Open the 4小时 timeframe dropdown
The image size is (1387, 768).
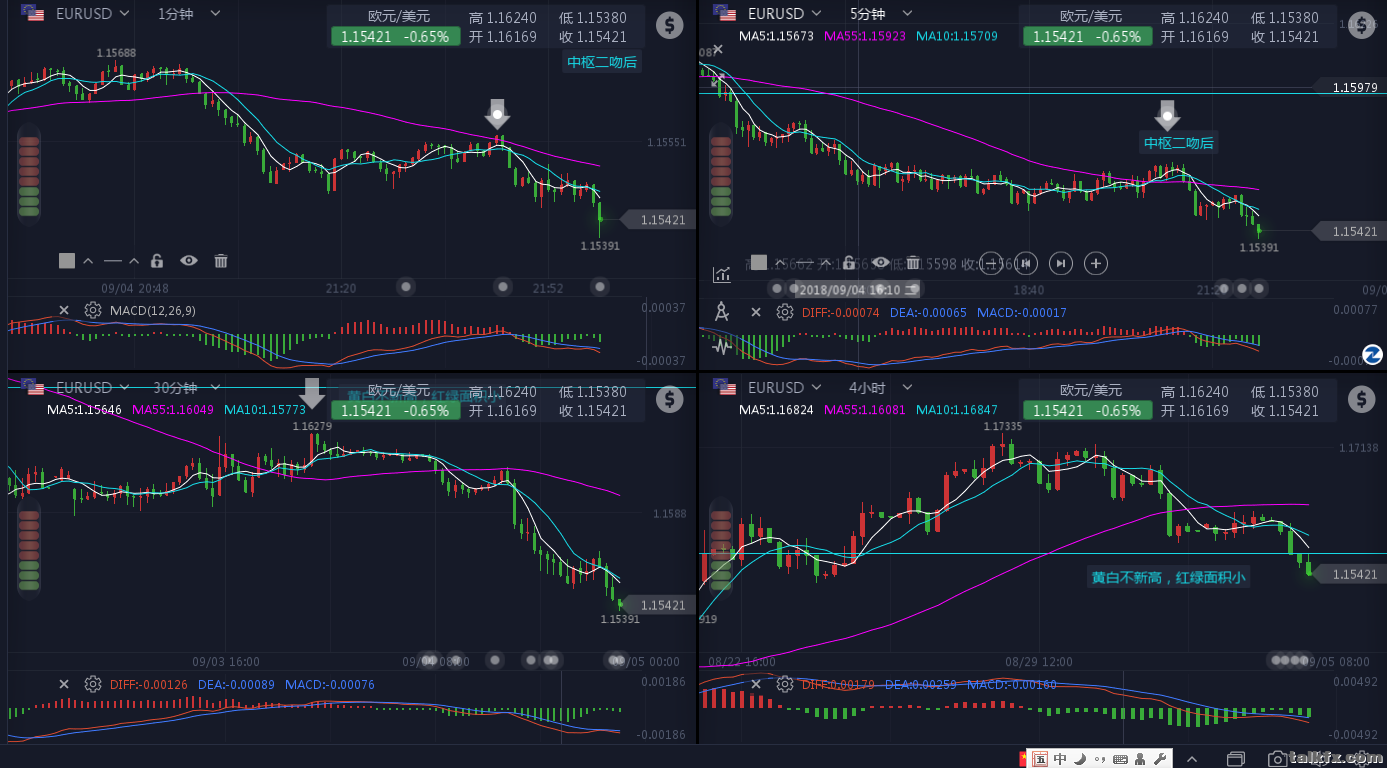pyautogui.click(x=880, y=388)
